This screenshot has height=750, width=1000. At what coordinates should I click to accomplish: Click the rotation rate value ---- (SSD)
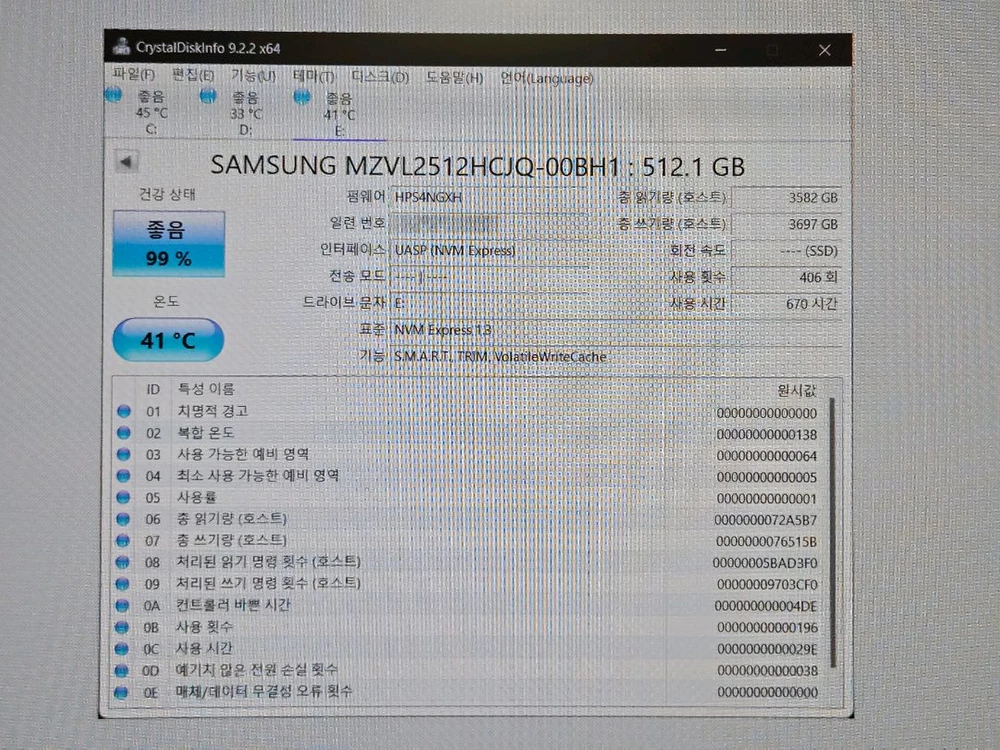tap(786, 251)
